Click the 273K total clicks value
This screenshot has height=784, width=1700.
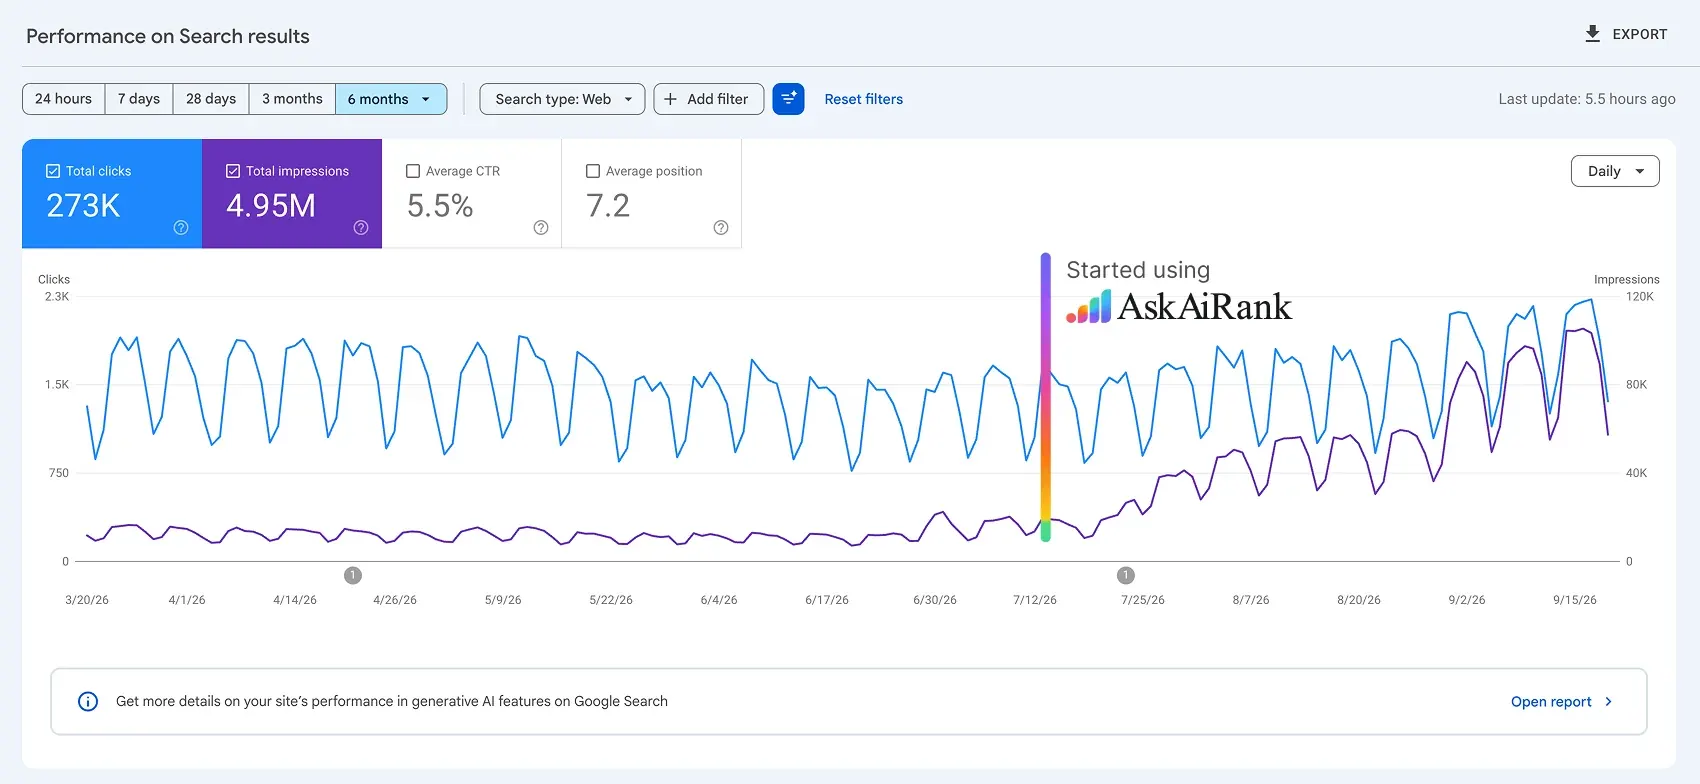[83, 206]
